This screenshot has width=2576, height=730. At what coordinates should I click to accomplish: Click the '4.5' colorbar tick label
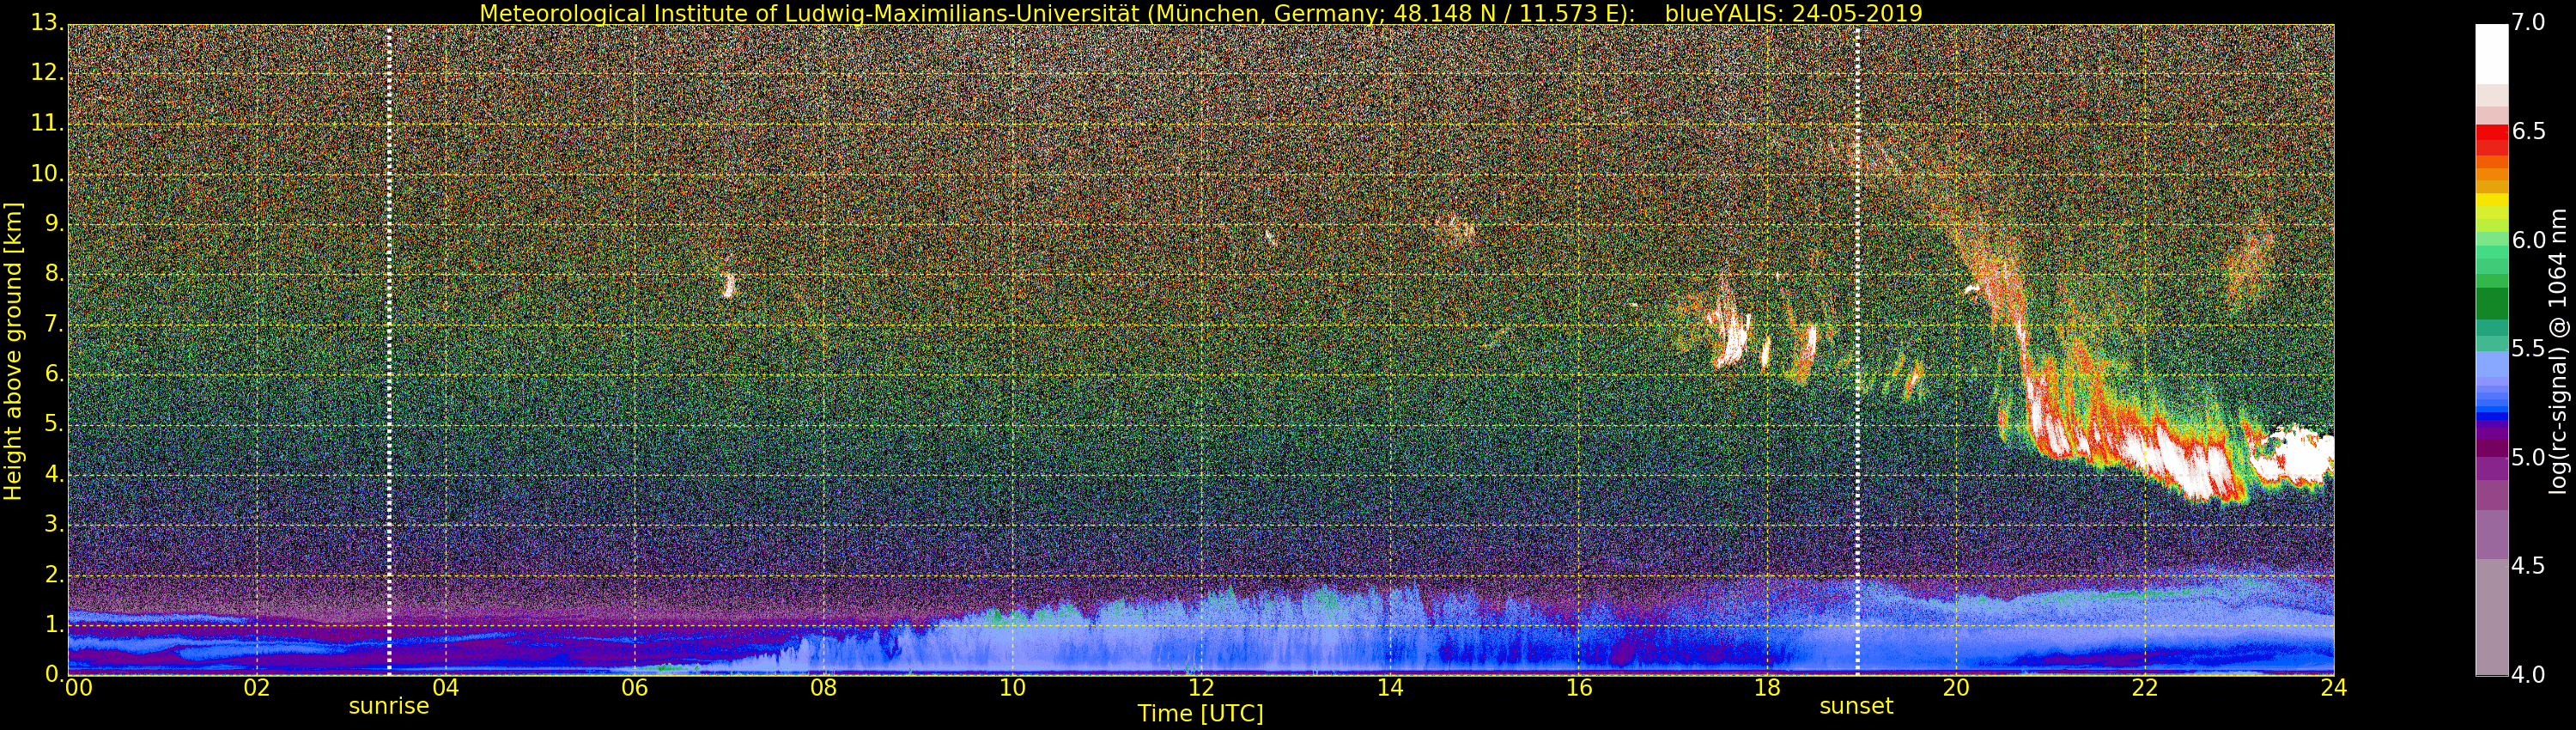[x=2529, y=566]
